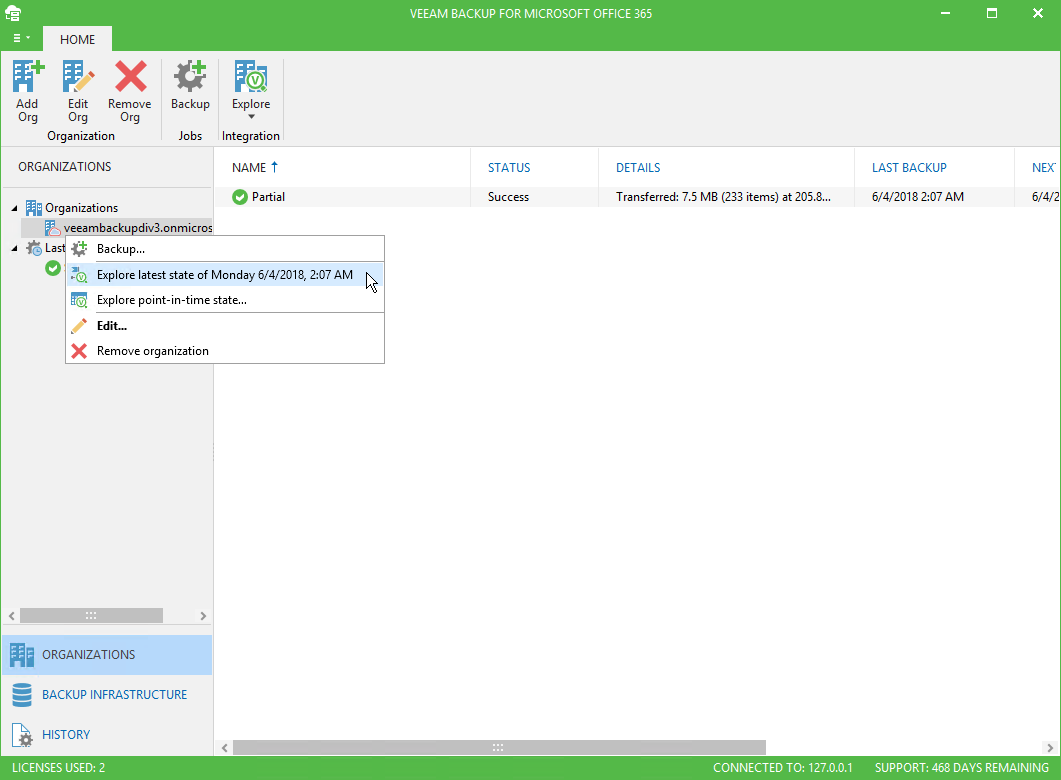Click CONNECTED TO: 127.0.0.1 status text
The image size is (1061, 780).
pos(782,768)
